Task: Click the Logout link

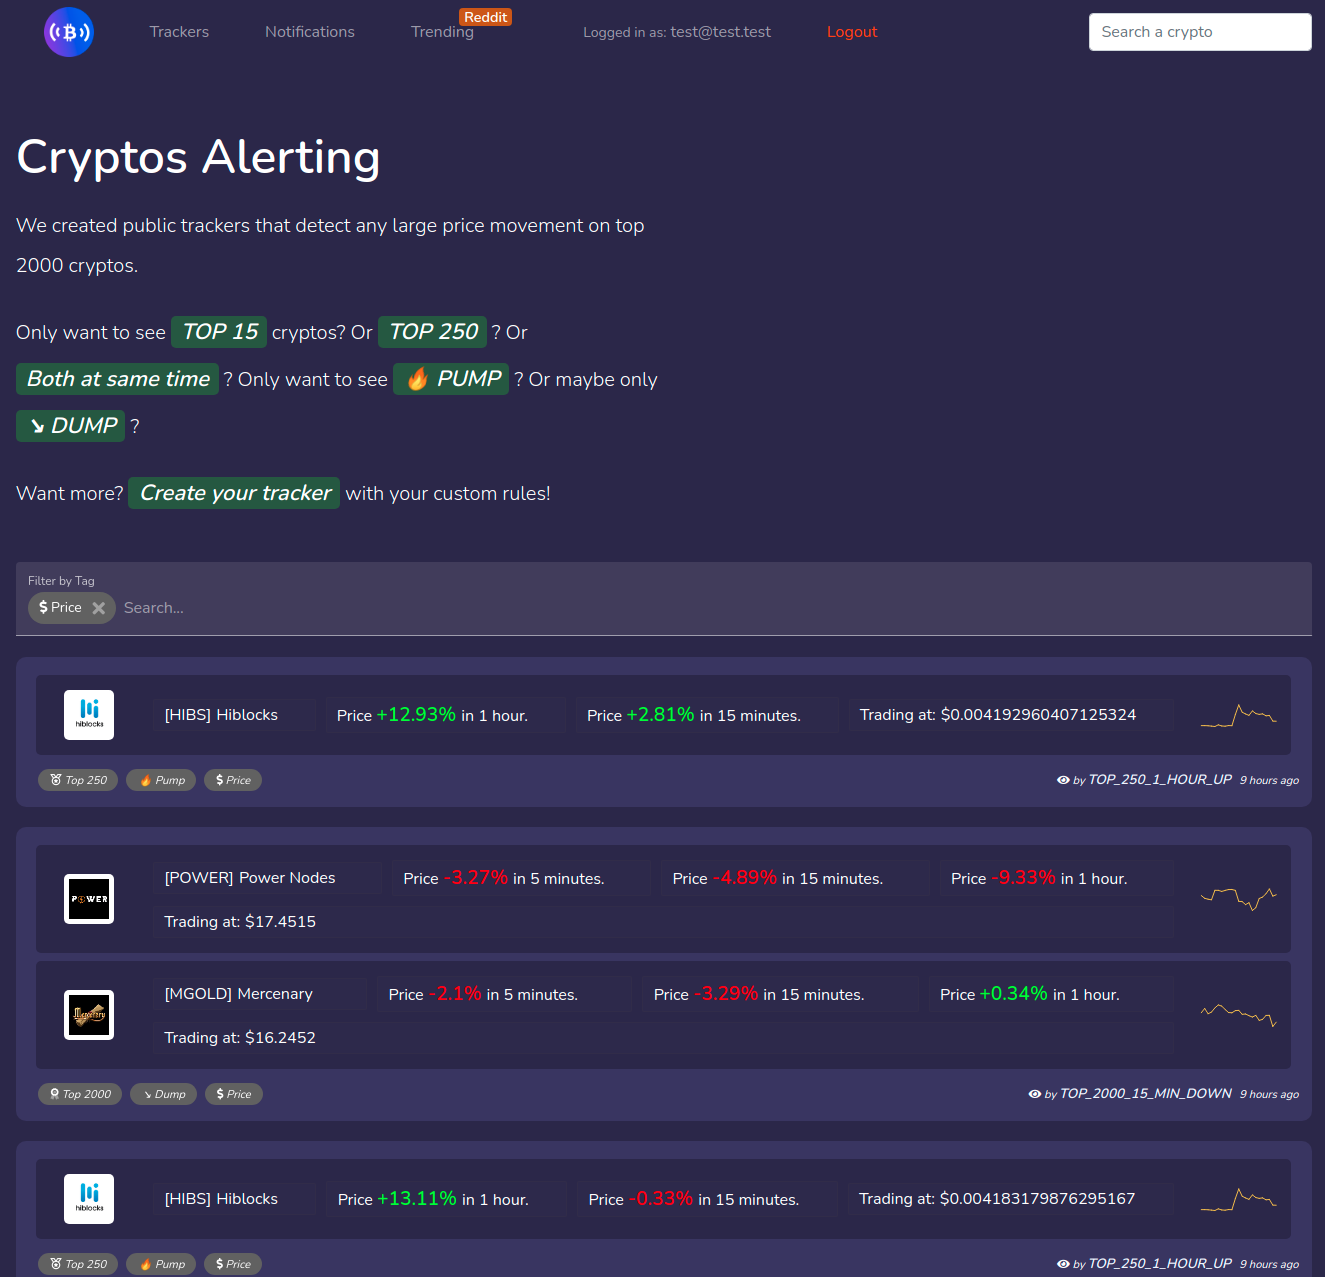Action: [x=851, y=31]
